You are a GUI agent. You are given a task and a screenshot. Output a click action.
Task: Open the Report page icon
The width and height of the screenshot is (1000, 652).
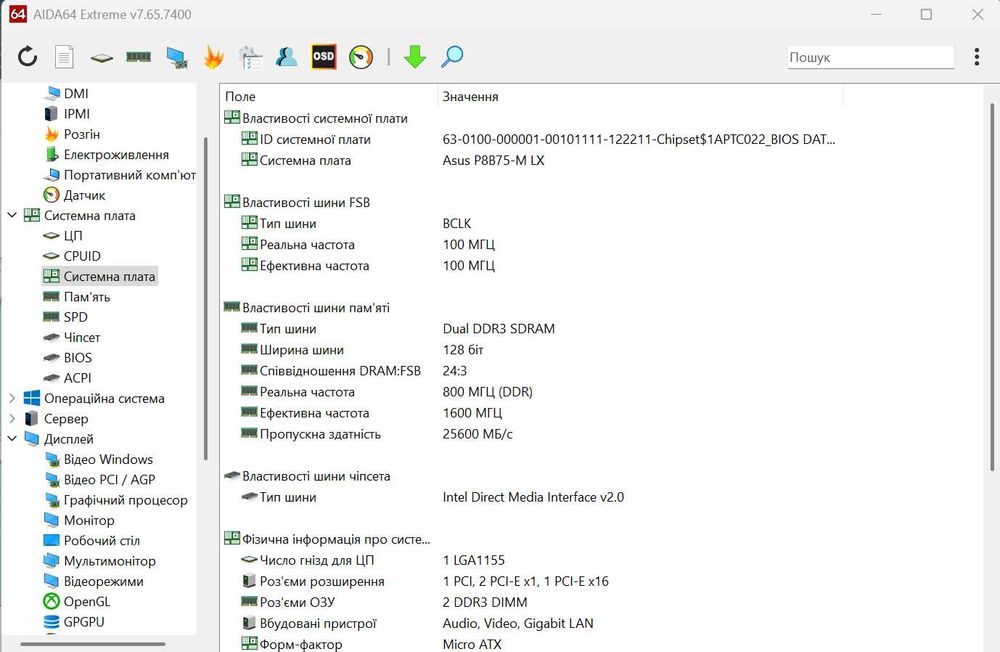[64, 57]
